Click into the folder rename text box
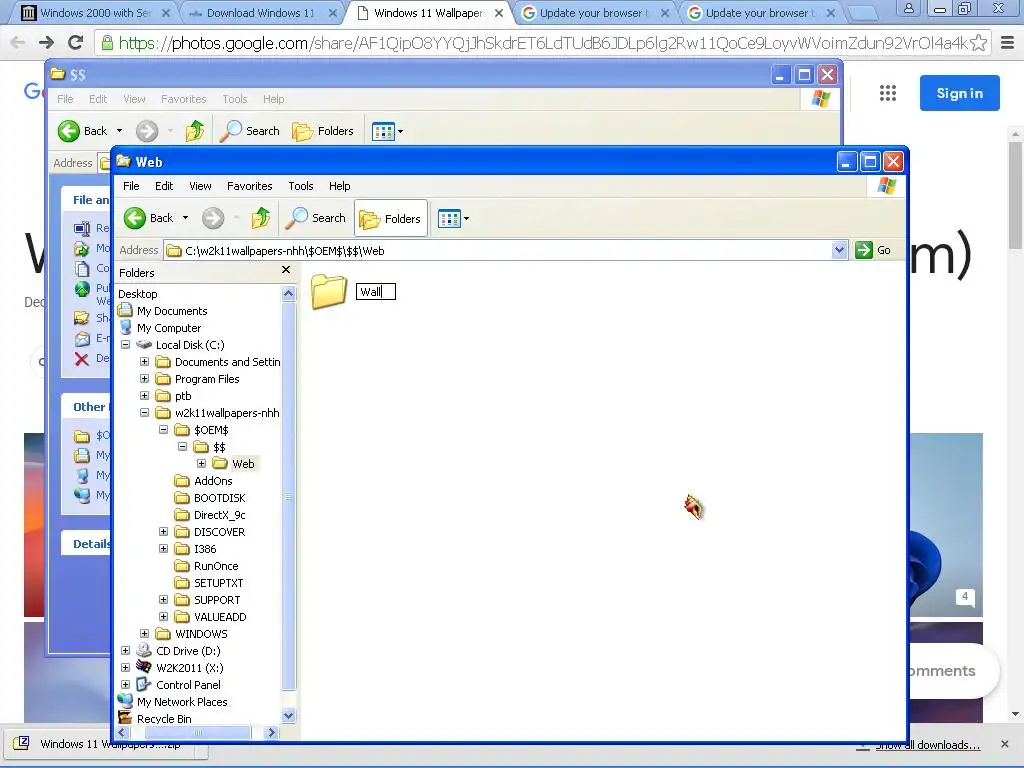Image resolution: width=1024 pixels, height=768 pixels. [376, 292]
